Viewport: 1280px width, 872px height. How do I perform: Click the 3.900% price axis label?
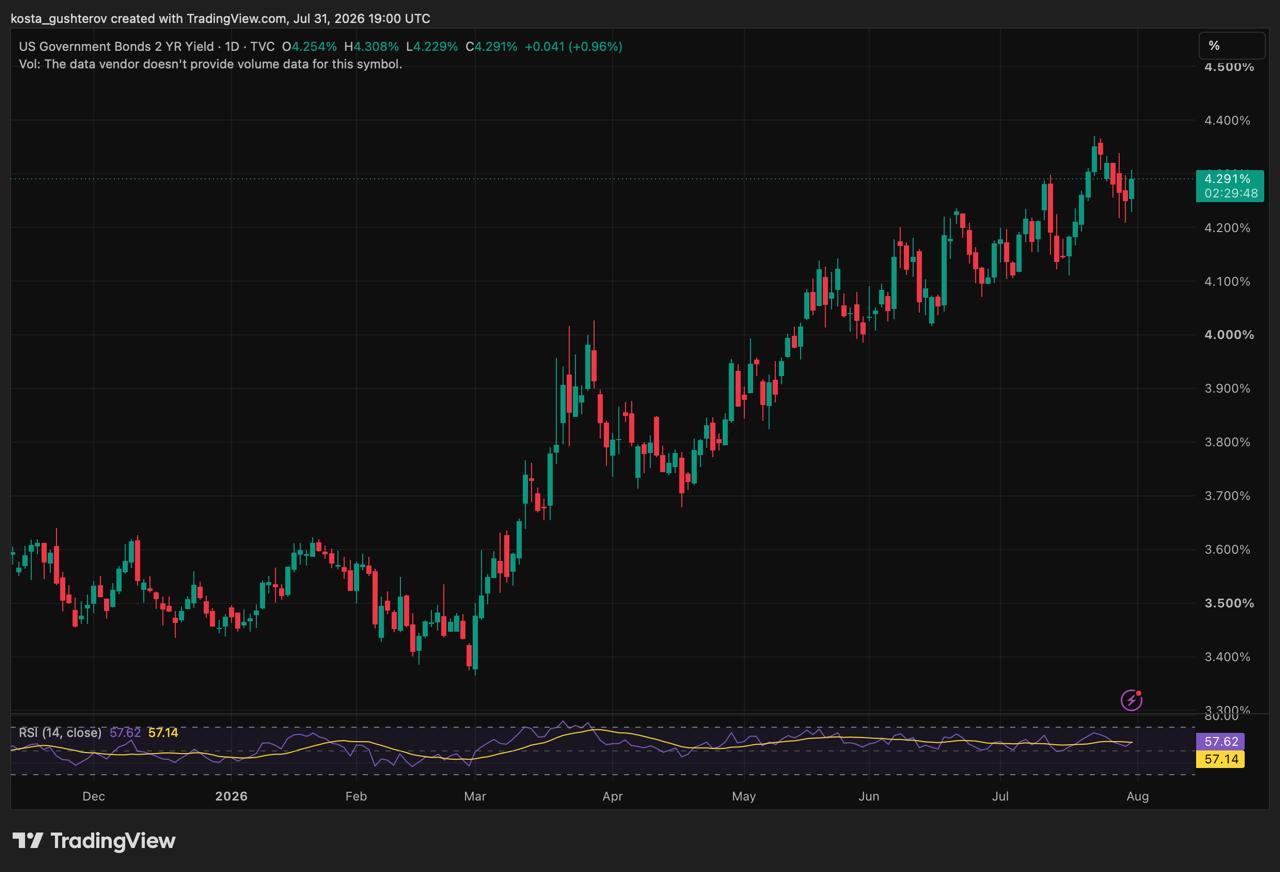pos(1229,389)
